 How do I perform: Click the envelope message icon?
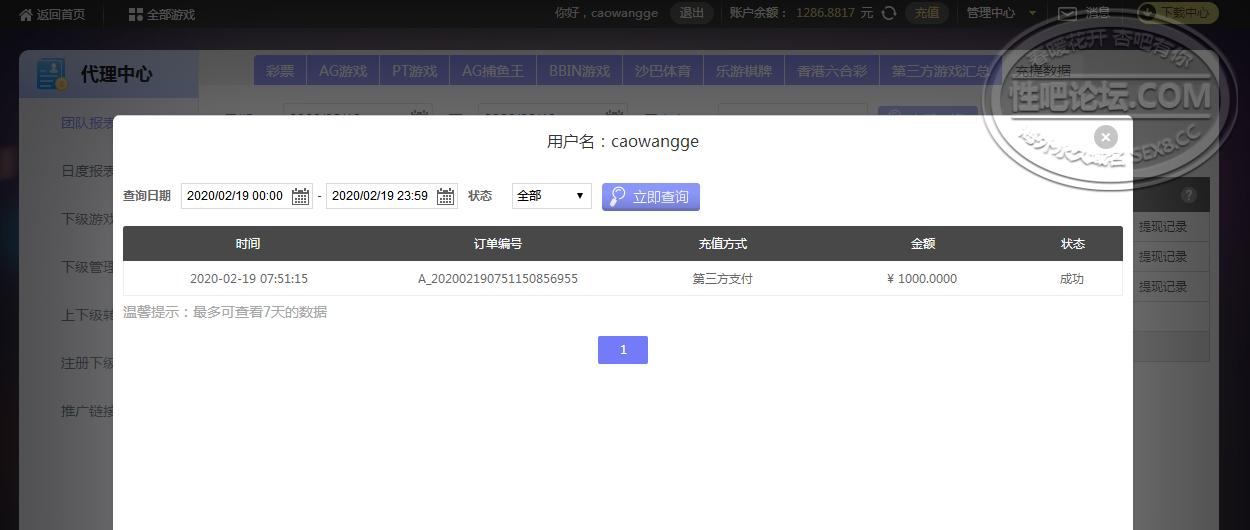coord(1067,14)
